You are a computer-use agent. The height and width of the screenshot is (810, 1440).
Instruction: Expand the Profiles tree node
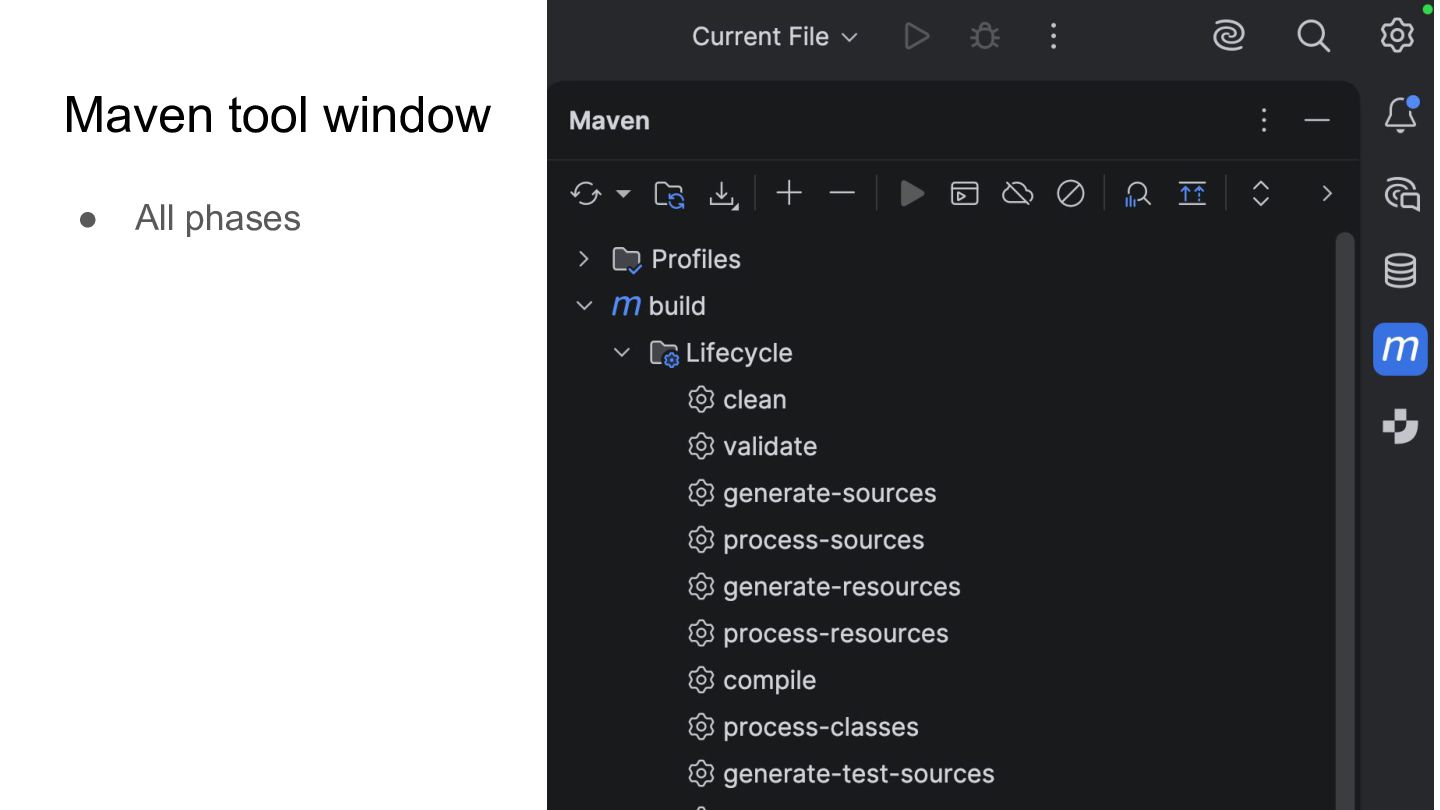click(584, 259)
